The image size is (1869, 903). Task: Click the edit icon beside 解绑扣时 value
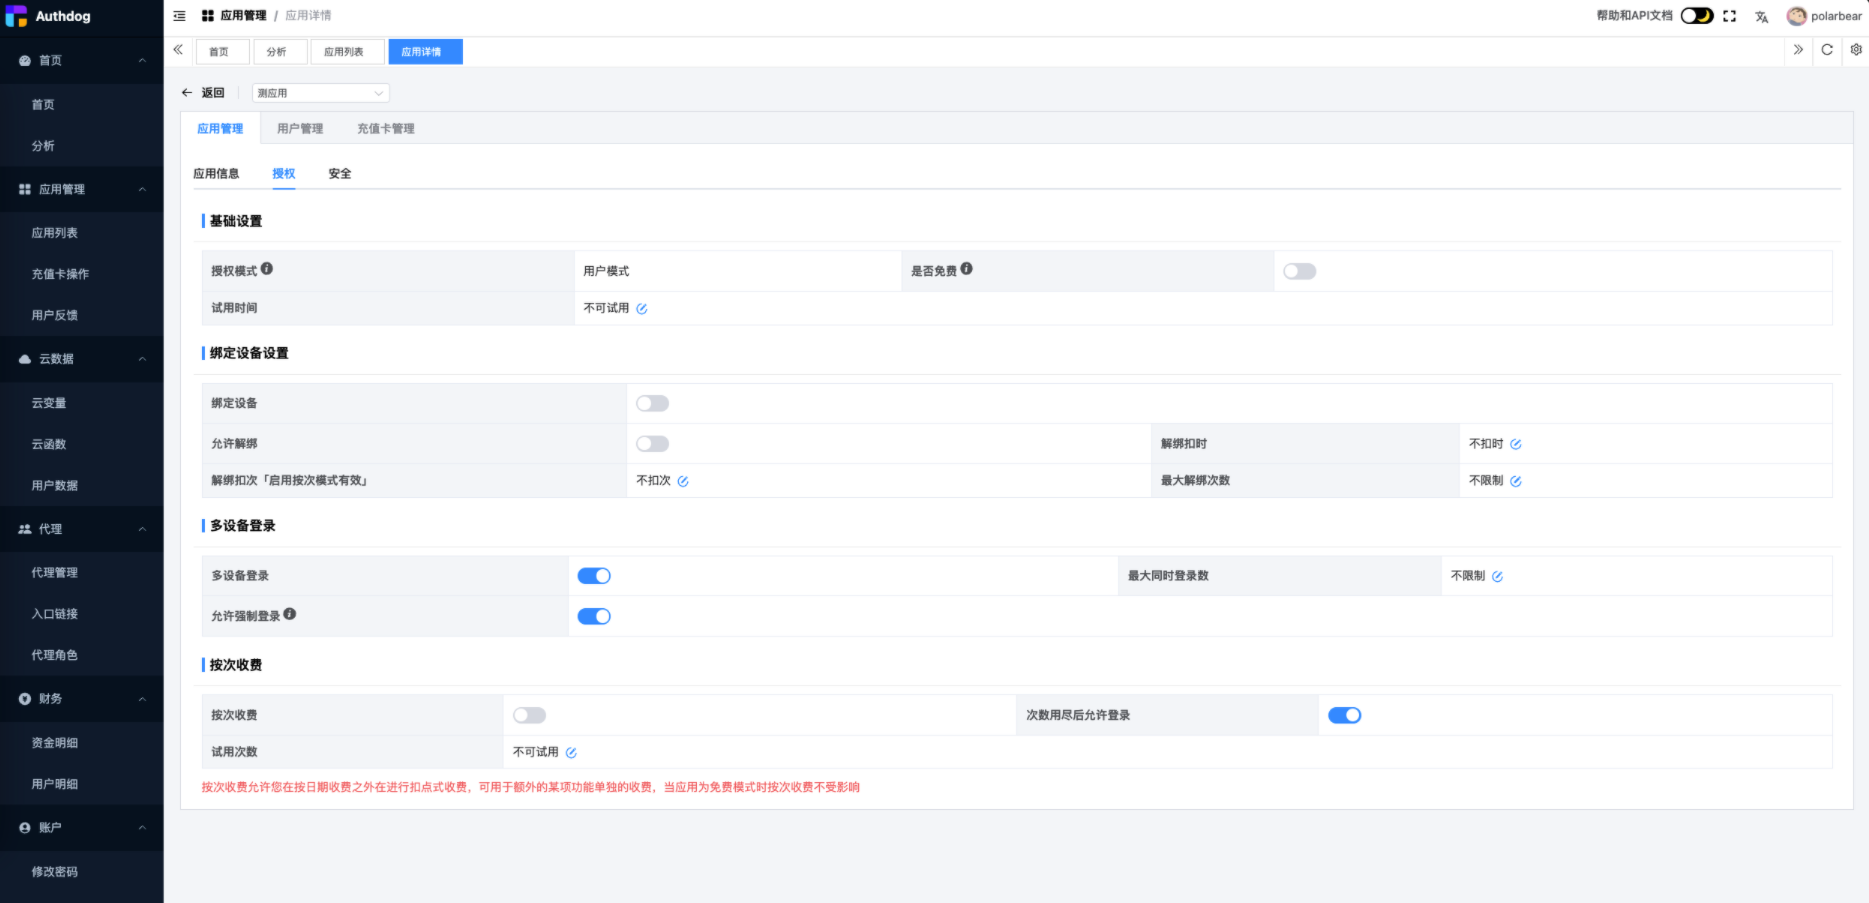point(1516,444)
